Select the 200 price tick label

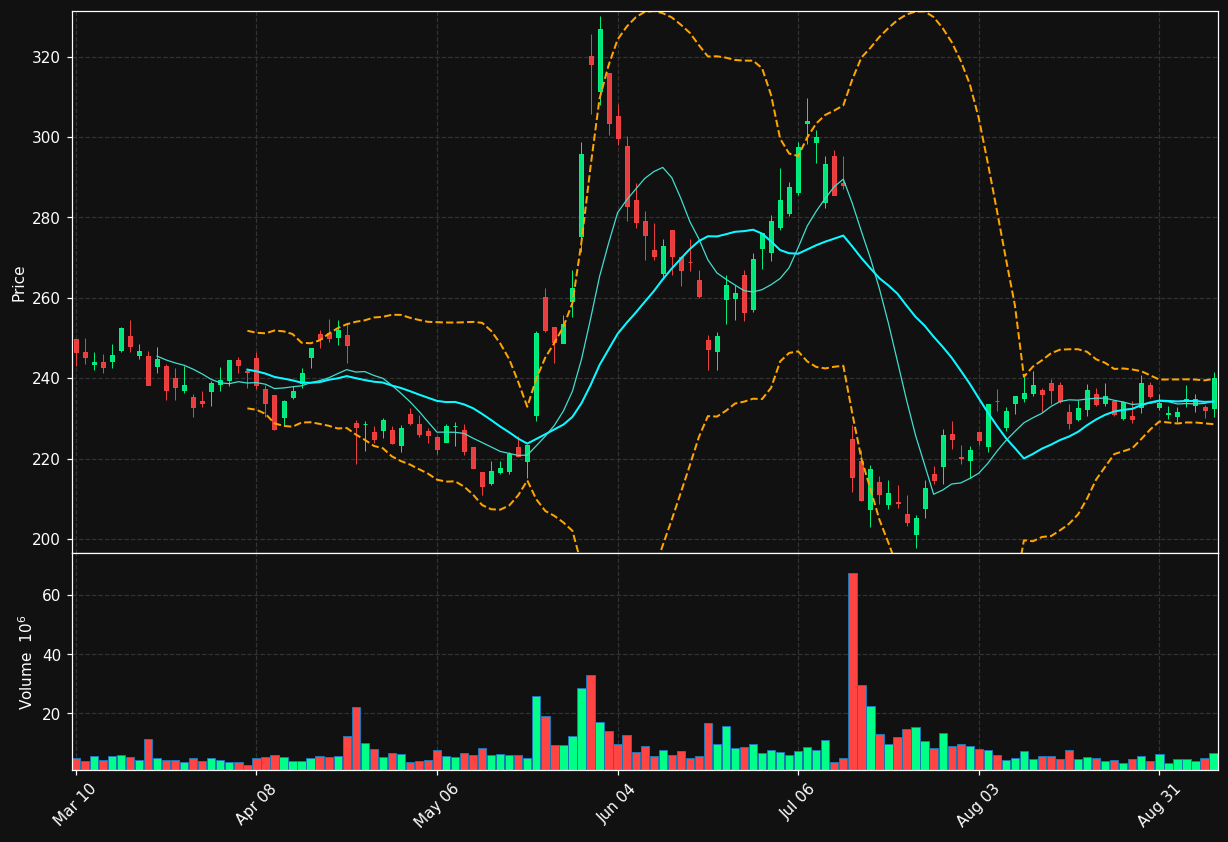point(46,539)
